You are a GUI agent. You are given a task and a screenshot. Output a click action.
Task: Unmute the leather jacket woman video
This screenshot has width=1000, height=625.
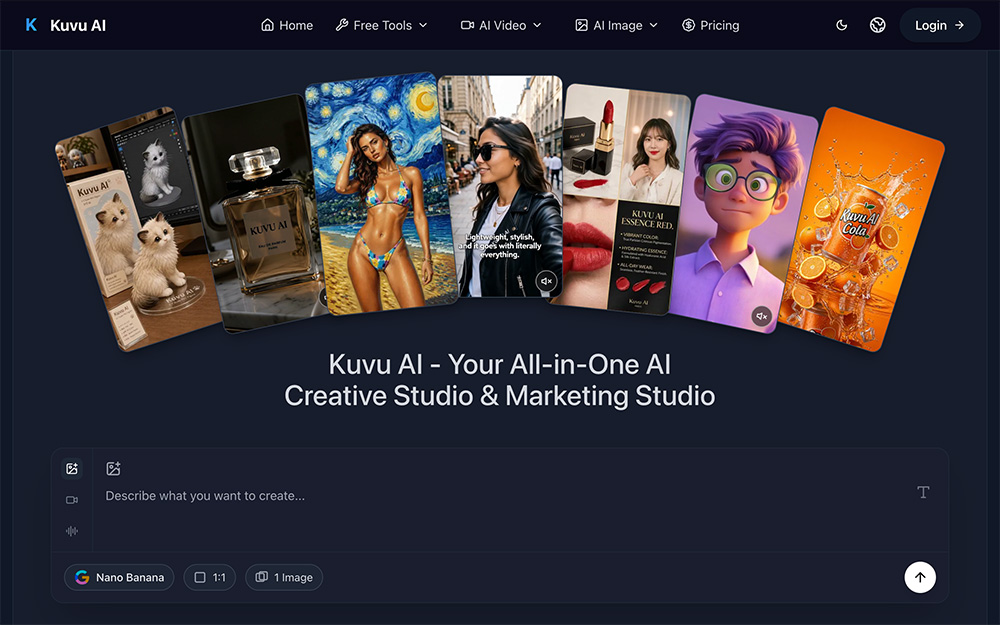tap(546, 281)
